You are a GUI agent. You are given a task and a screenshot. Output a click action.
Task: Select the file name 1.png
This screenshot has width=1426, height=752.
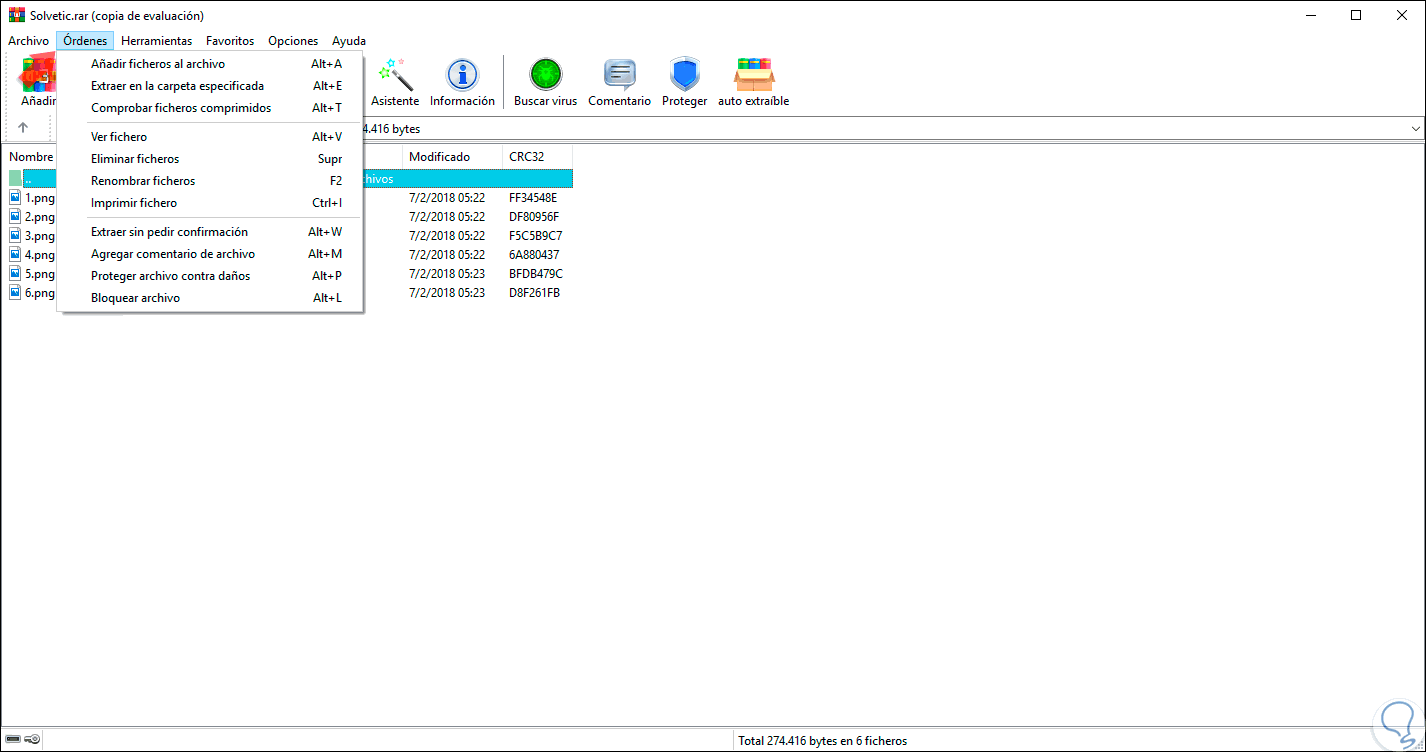click(x=40, y=198)
